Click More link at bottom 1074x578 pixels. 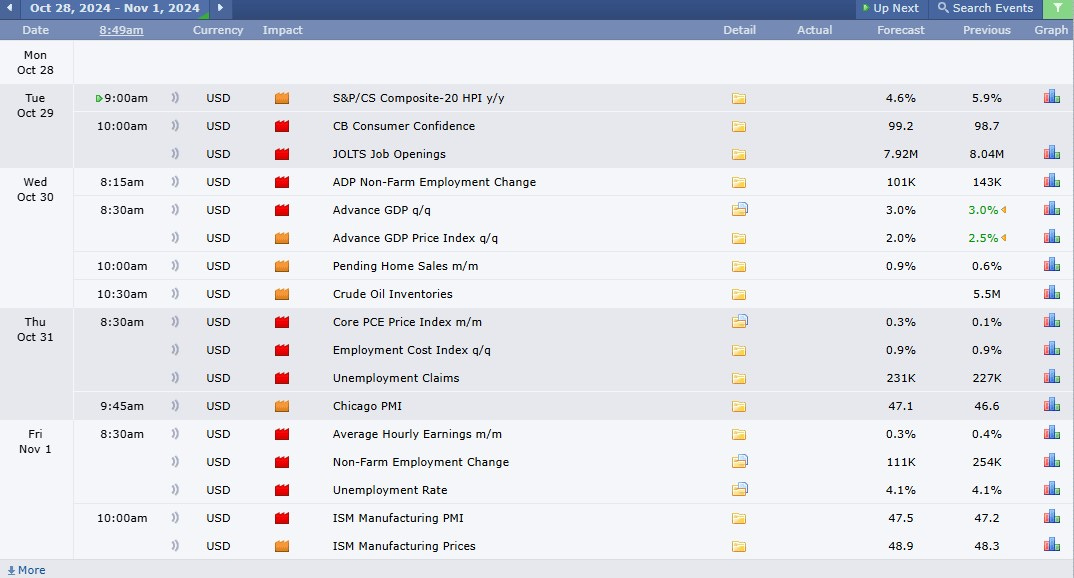[26, 570]
